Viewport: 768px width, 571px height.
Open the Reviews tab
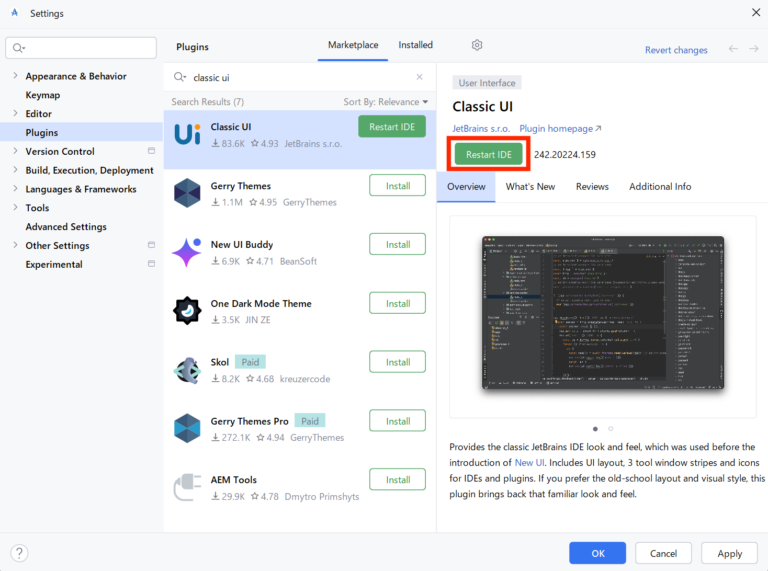click(x=592, y=187)
